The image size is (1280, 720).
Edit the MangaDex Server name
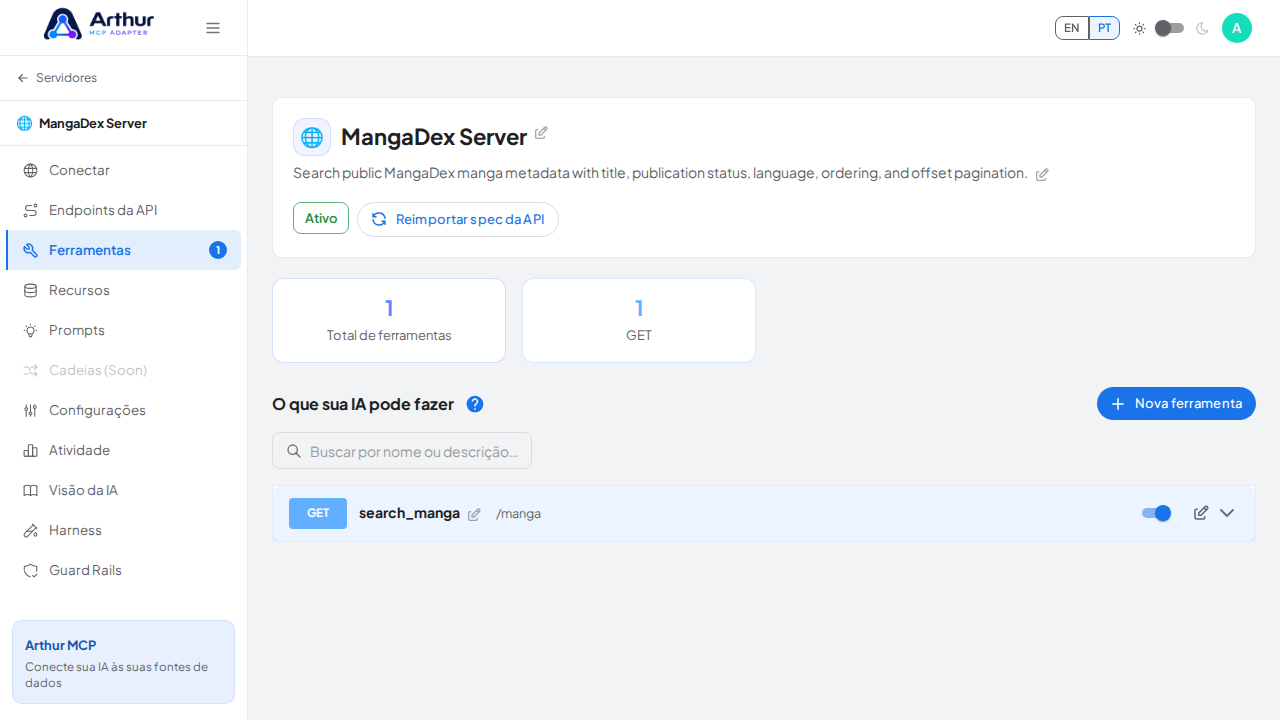pos(541,133)
